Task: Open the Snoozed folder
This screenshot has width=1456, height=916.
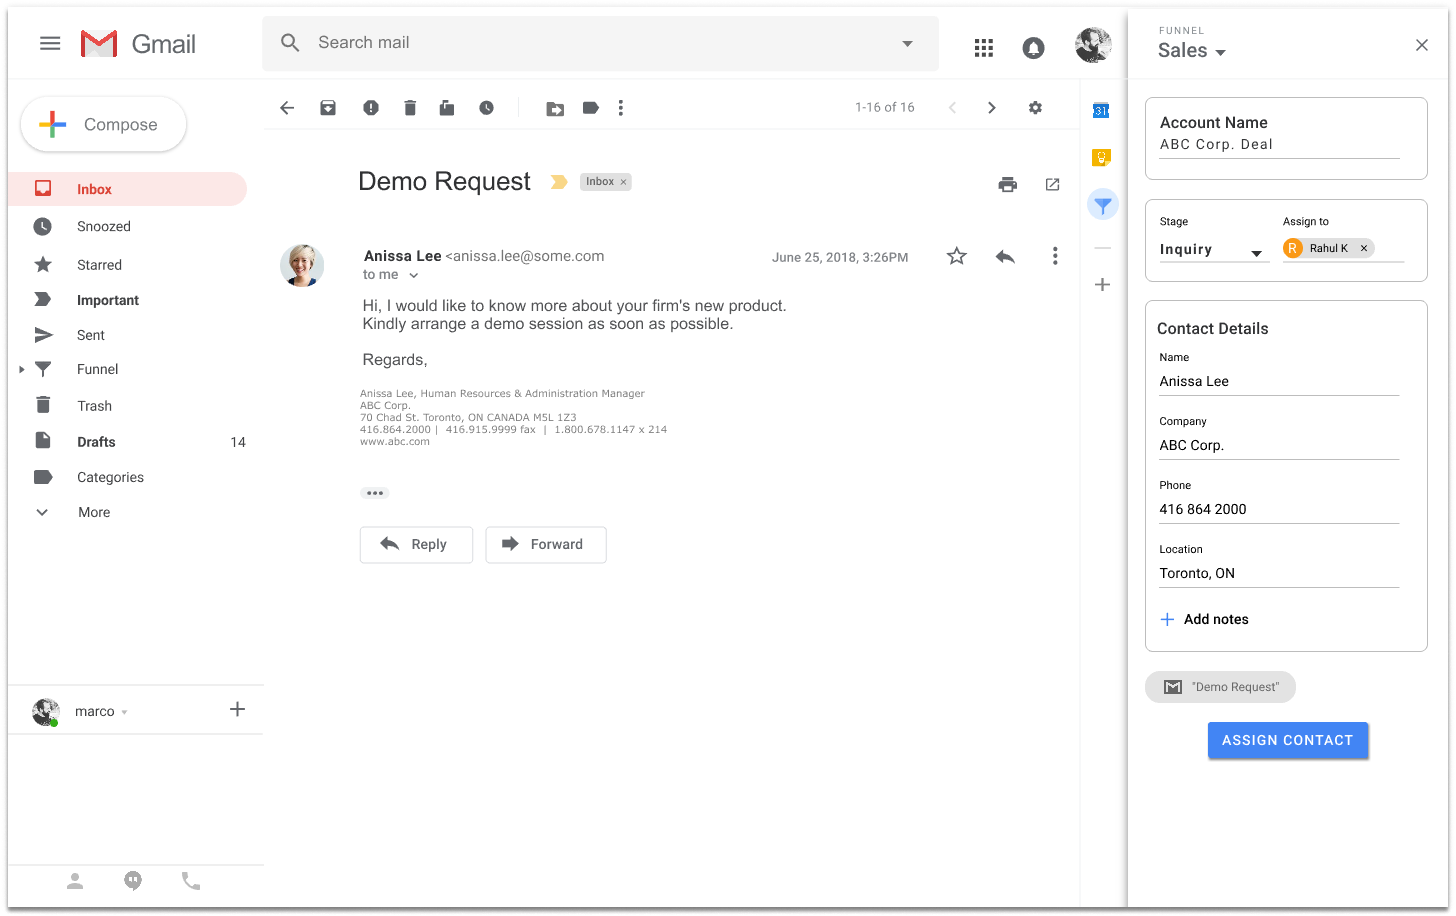Action: [x=103, y=227]
